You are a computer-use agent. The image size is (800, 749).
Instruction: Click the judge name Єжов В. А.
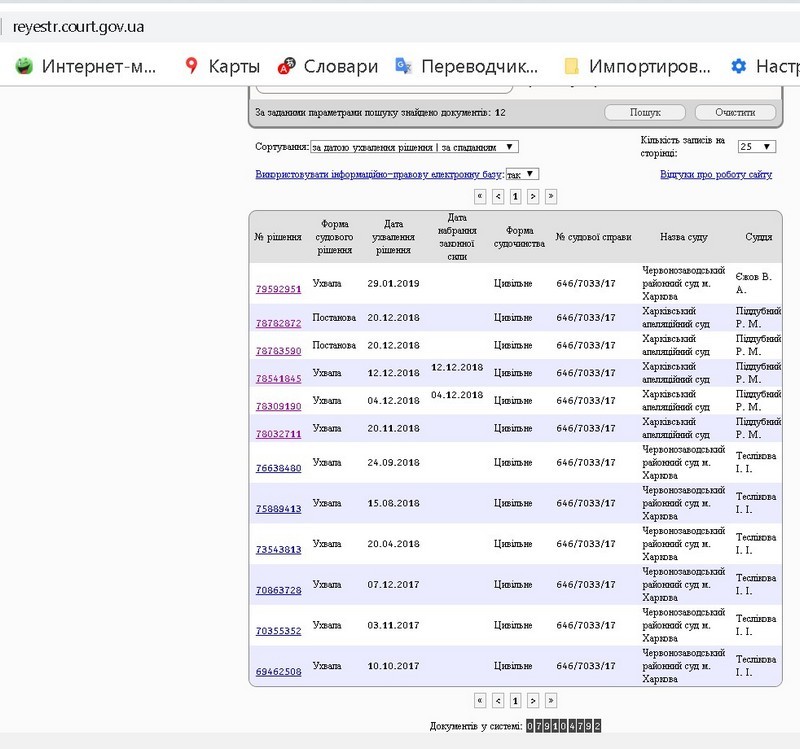[x=754, y=283]
